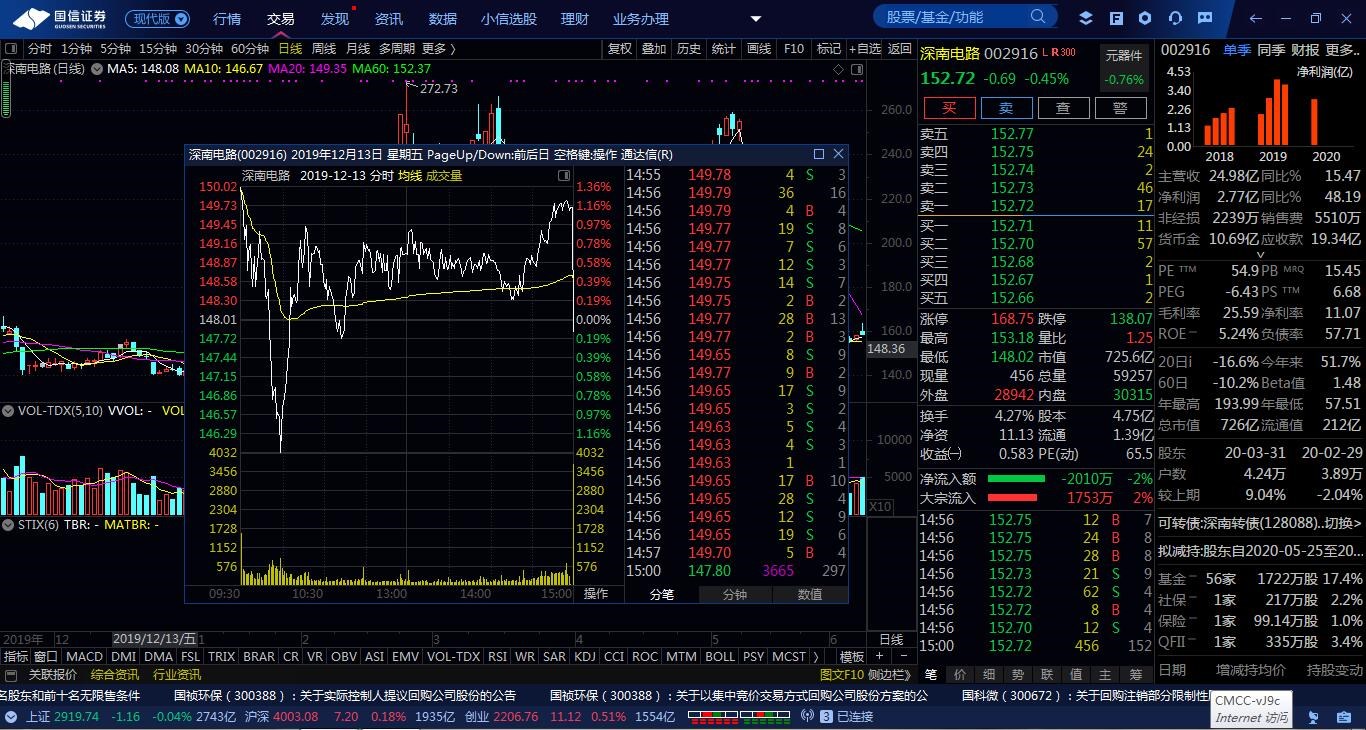The height and width of the screenshot is (730, 1366).
Task: Open the layers stack icon in title bar
Action: [1088, 18]
